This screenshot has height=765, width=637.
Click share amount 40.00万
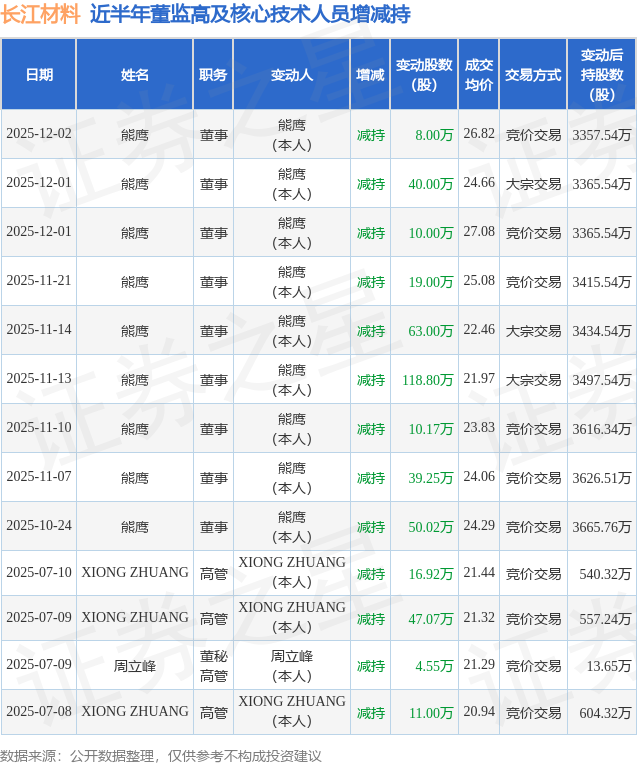tap(431, 184)
